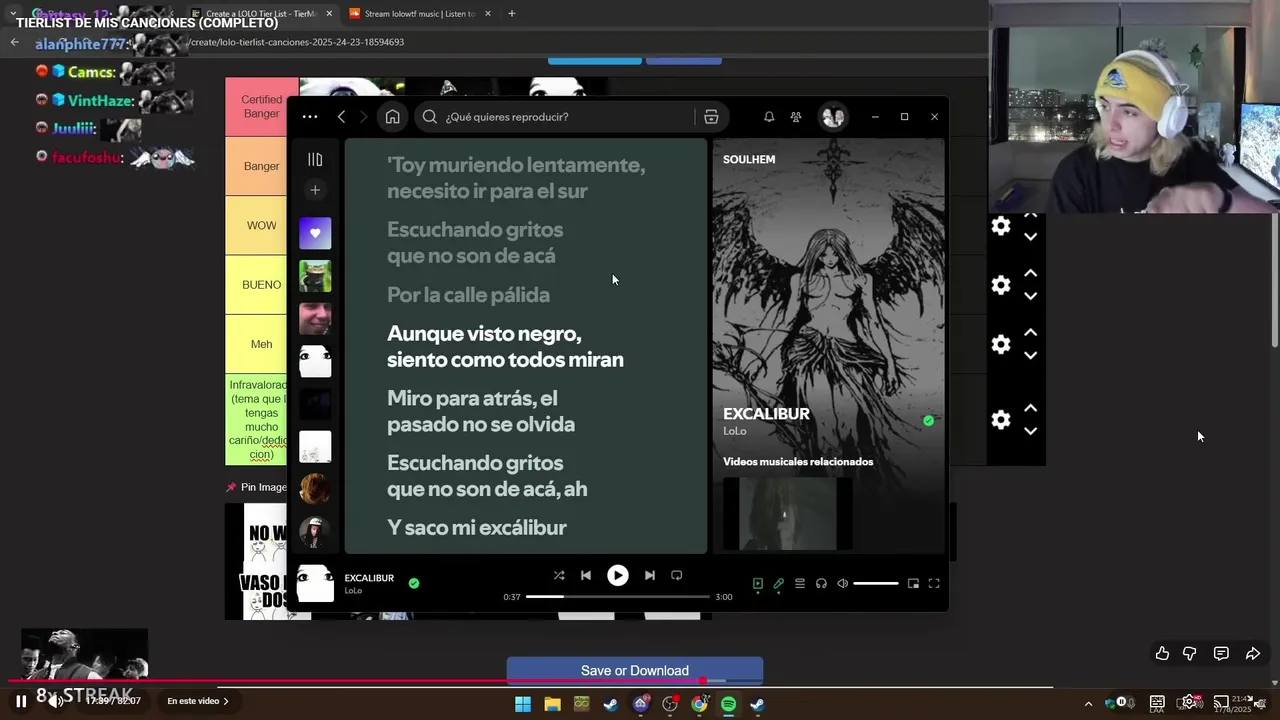Toggle Spotify repeat
This screenshot has height=720, width=1280.
click(x=677, y=575)
